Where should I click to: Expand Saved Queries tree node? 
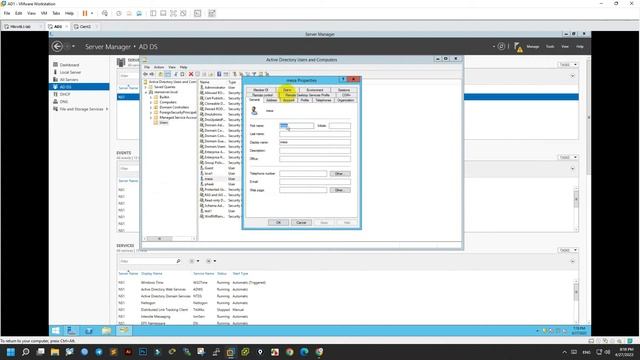point(146,87)
